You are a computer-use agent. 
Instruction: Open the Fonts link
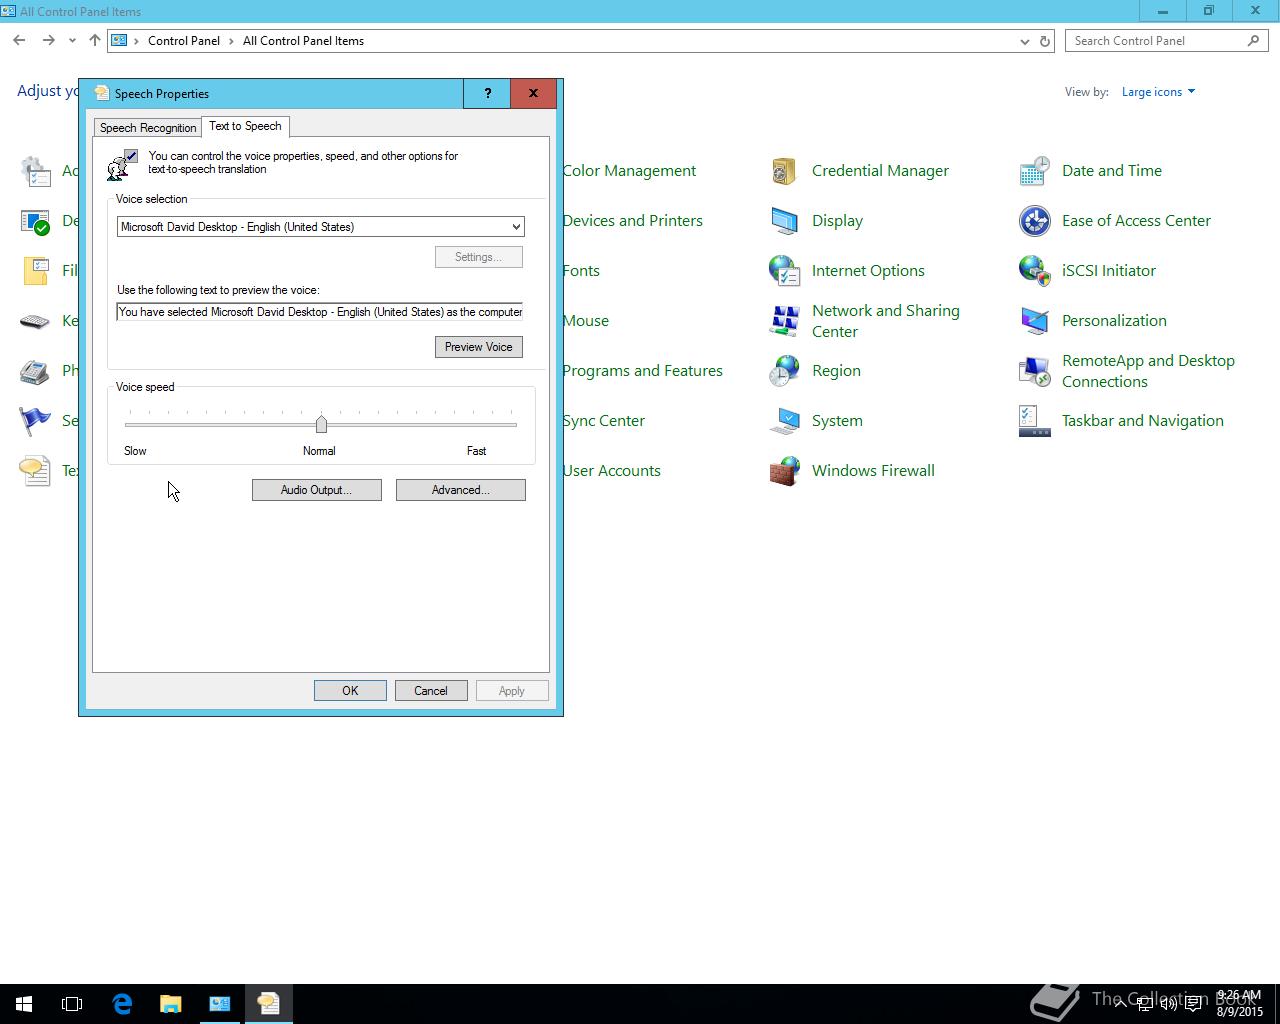pyautogui.click(x=581, y=271)
